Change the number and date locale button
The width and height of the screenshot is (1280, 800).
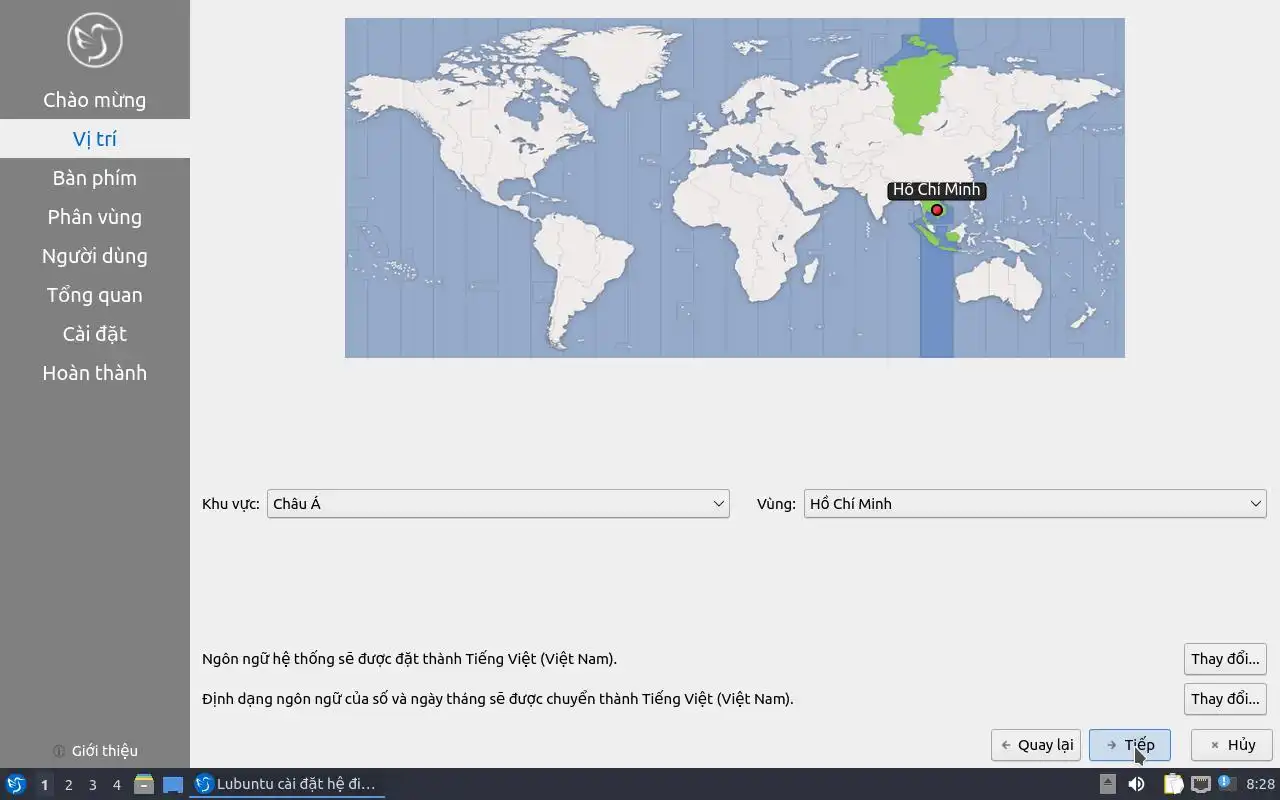tap(1225, 698)
